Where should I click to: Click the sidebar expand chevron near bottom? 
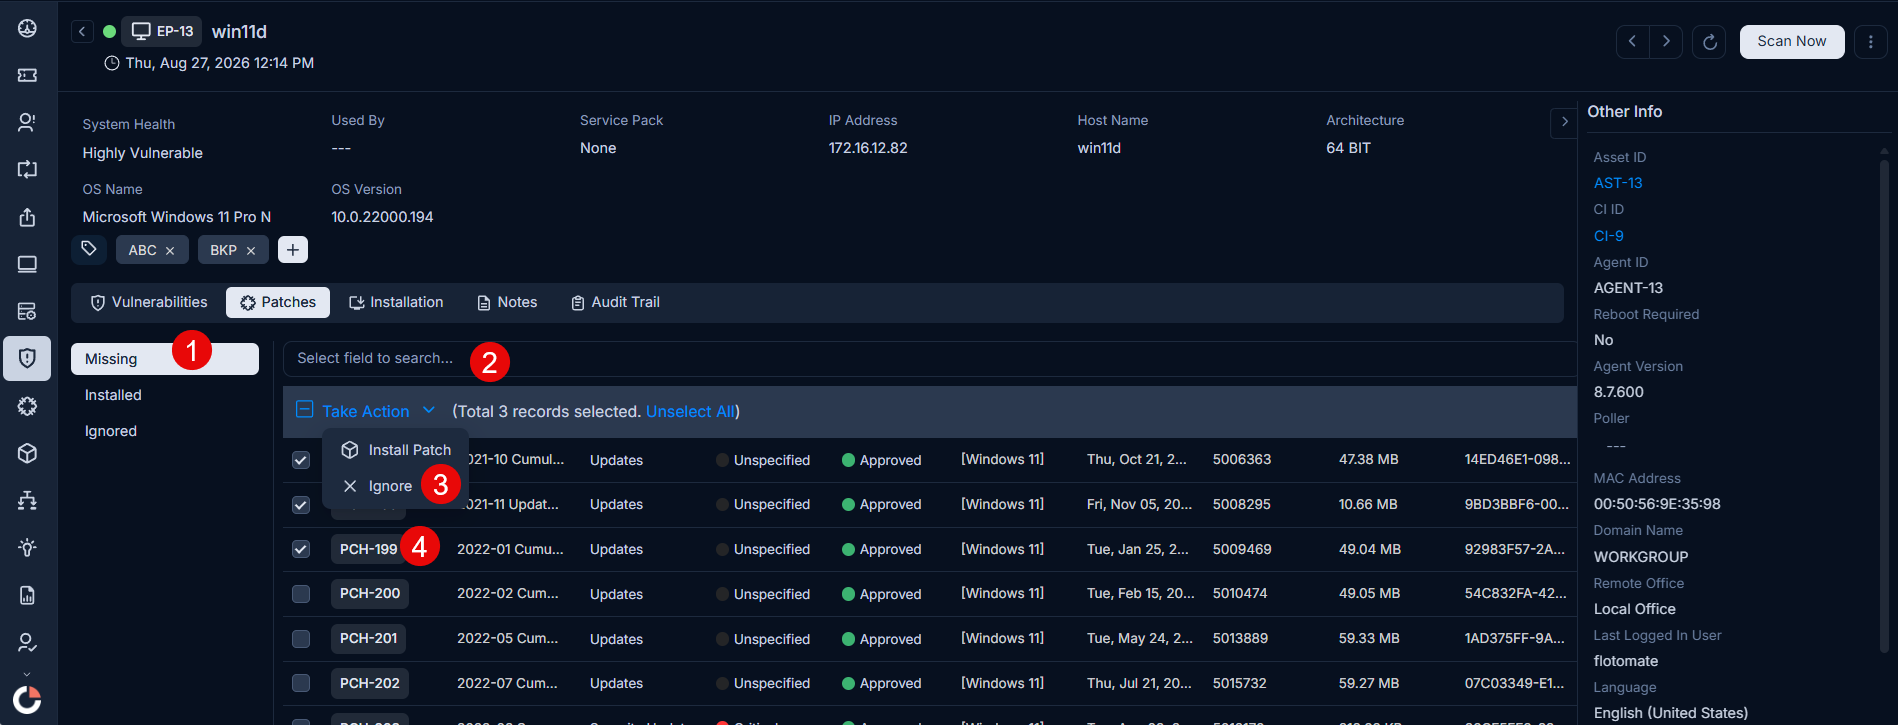[x=27, y=674]
